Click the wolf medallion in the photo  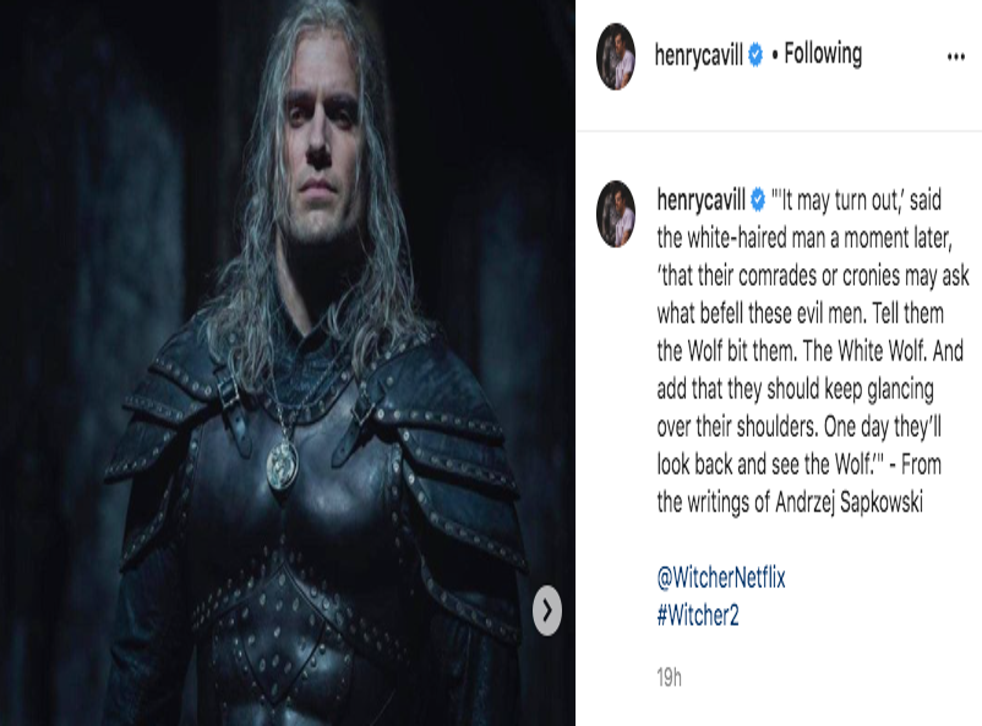[x=282, y=464]
